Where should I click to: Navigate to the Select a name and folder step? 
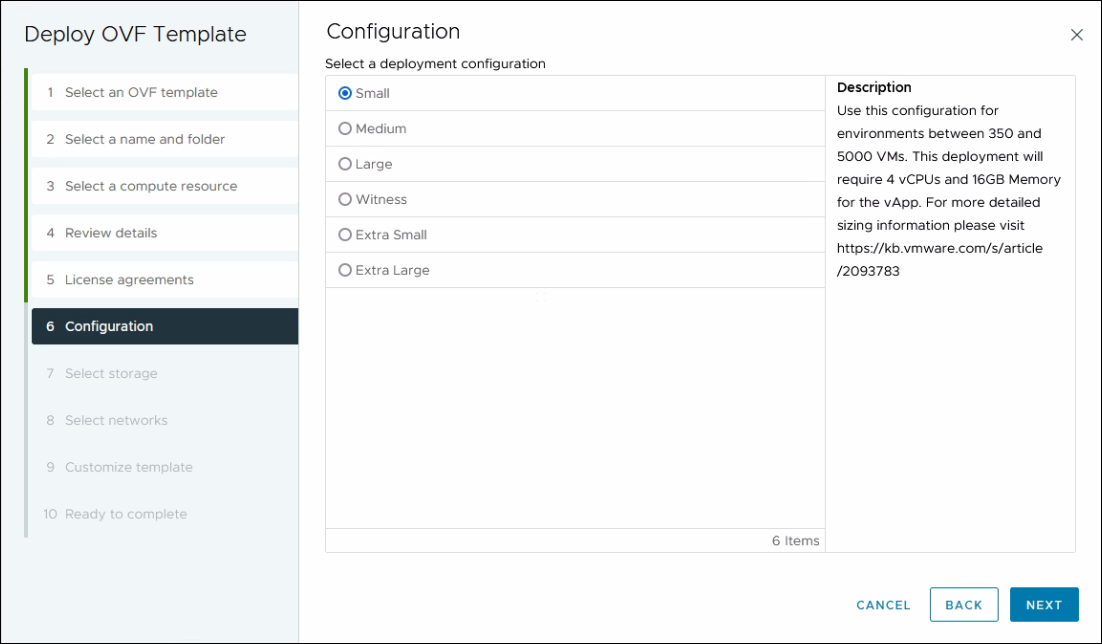coord(145,139)
